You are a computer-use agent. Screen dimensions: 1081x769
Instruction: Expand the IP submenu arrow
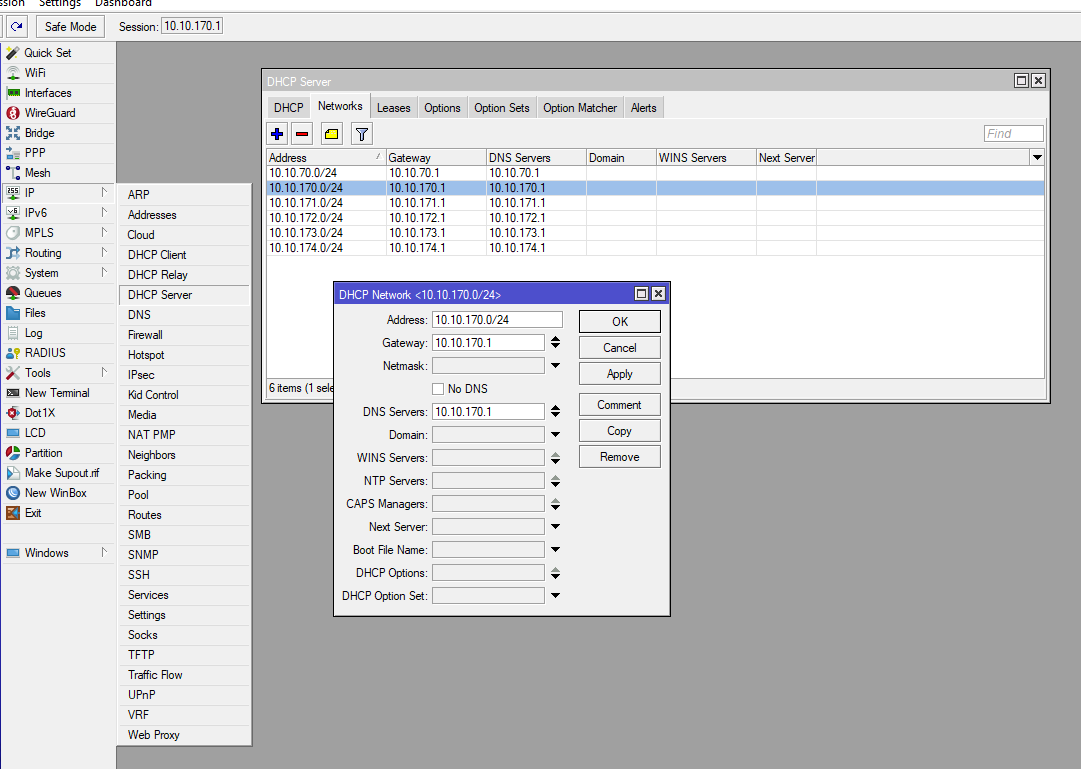(x=104, y=192)
